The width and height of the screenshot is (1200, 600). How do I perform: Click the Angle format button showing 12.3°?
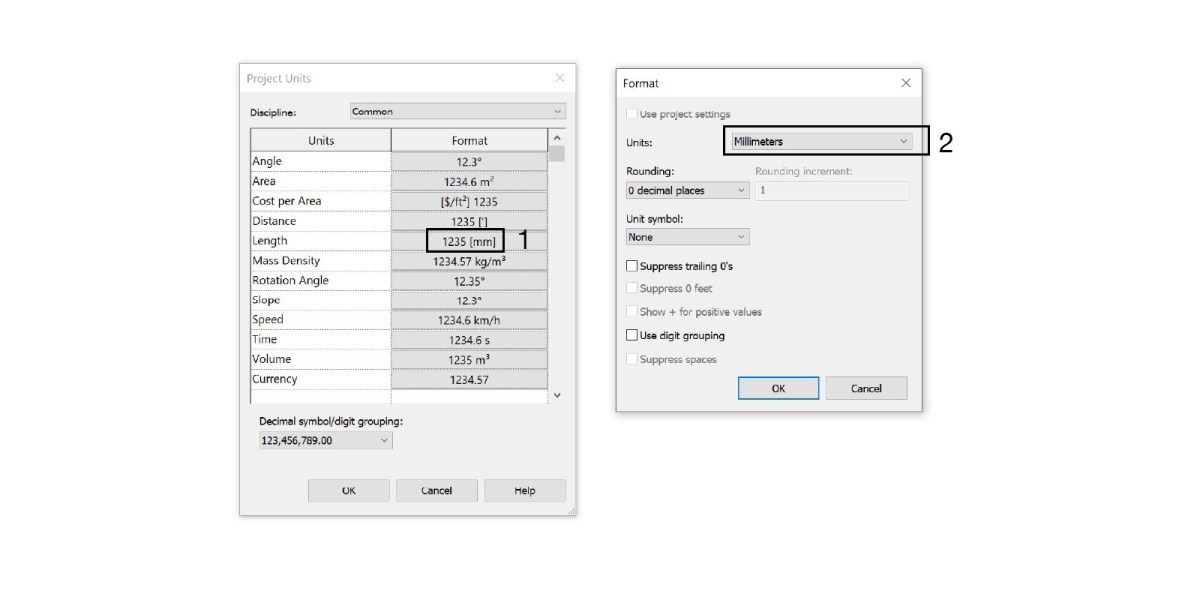tap(469, 160)
